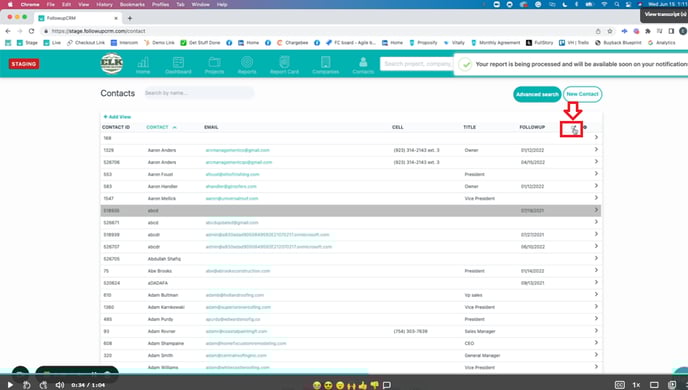Toggle theater mode in video player
Viewport: 688px width, 390px height.
click(x=654, y=385)
